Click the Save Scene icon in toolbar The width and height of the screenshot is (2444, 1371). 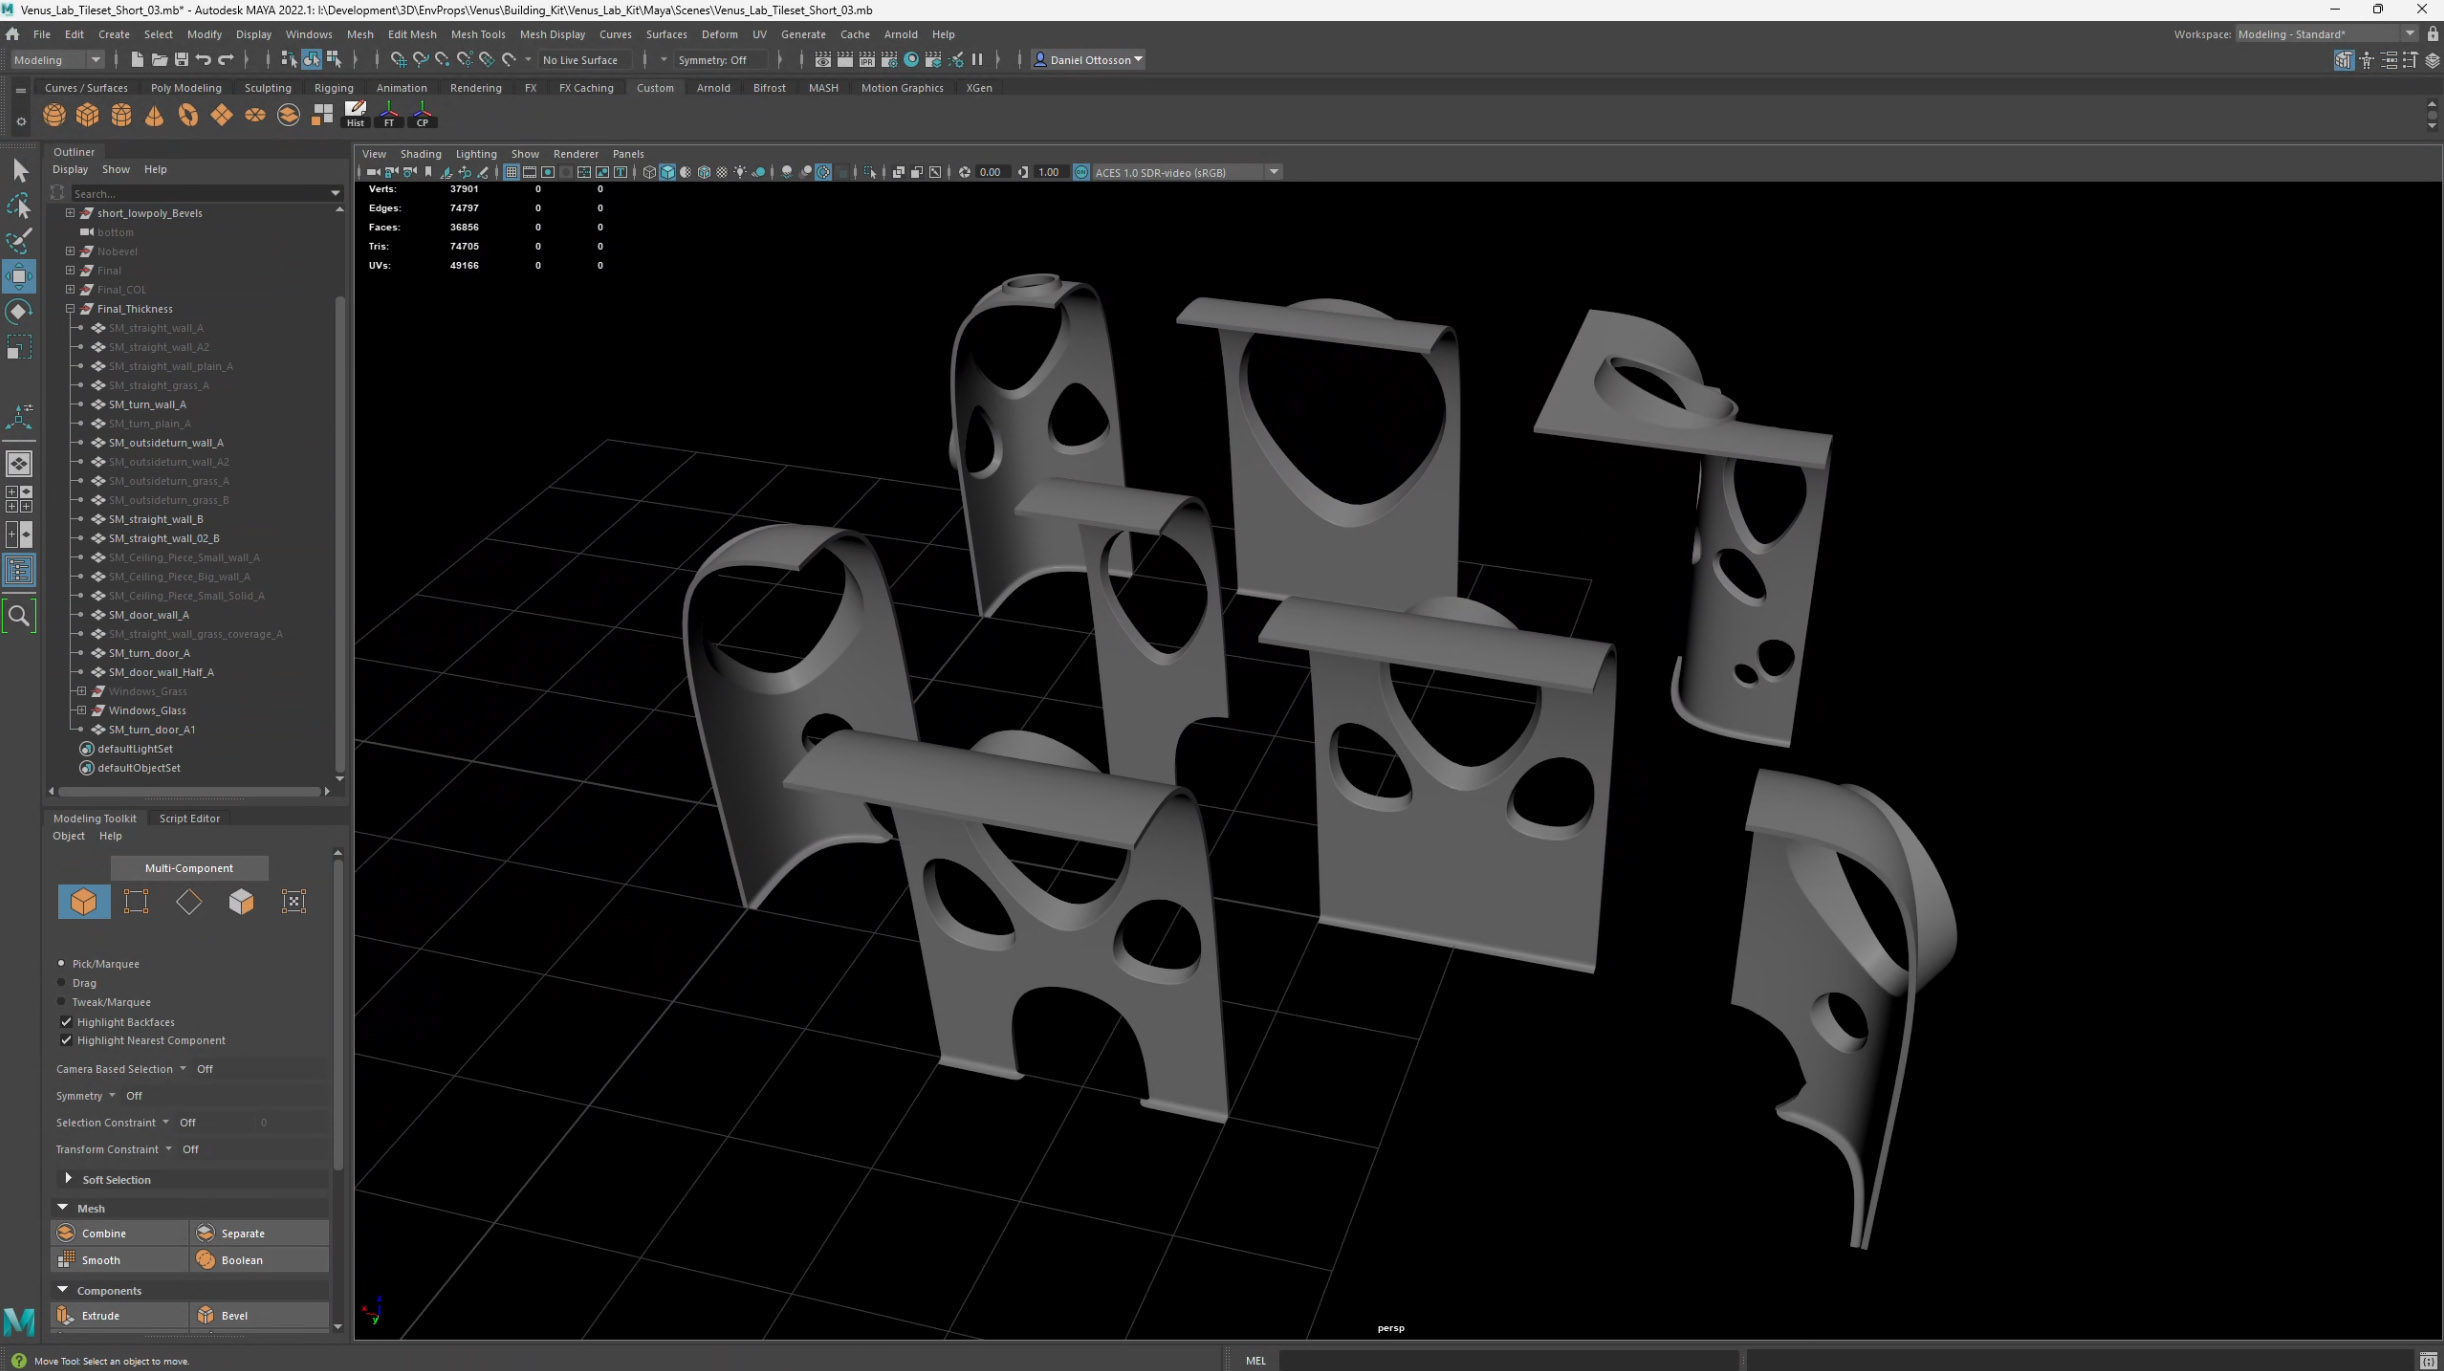point(181,60)
